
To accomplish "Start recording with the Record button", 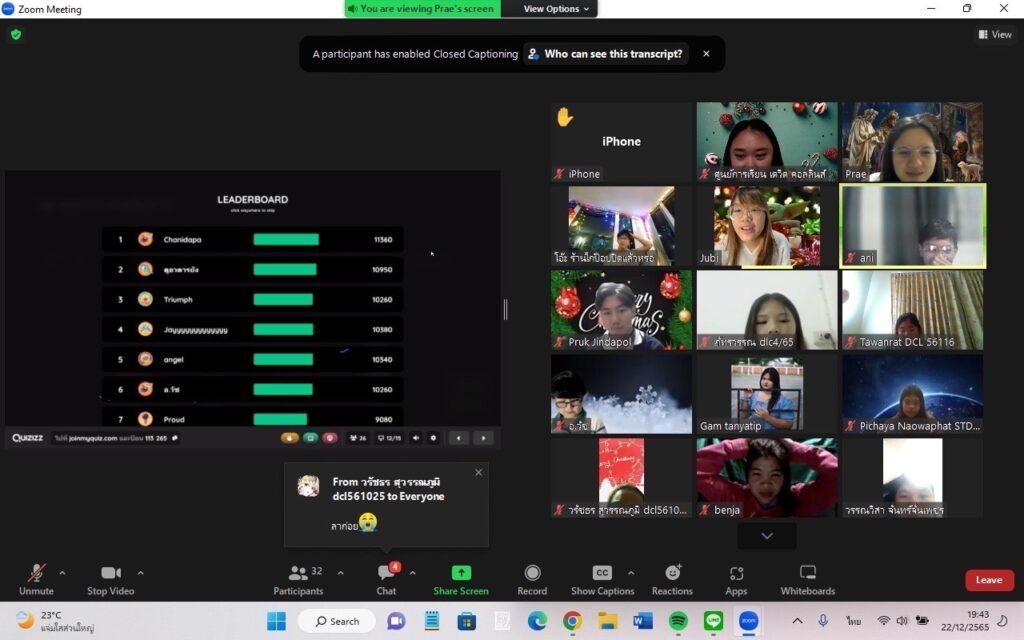I will (x=532, y=578).
